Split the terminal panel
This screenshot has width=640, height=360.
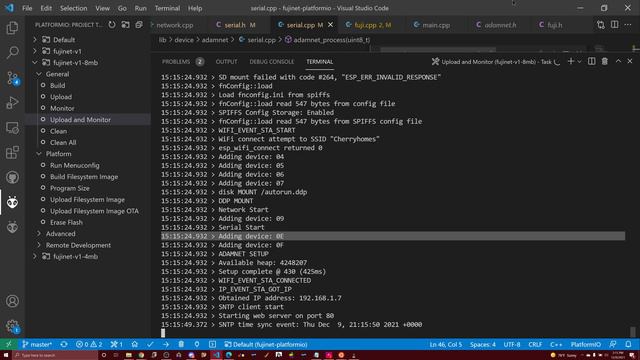(x=591, y=62)
